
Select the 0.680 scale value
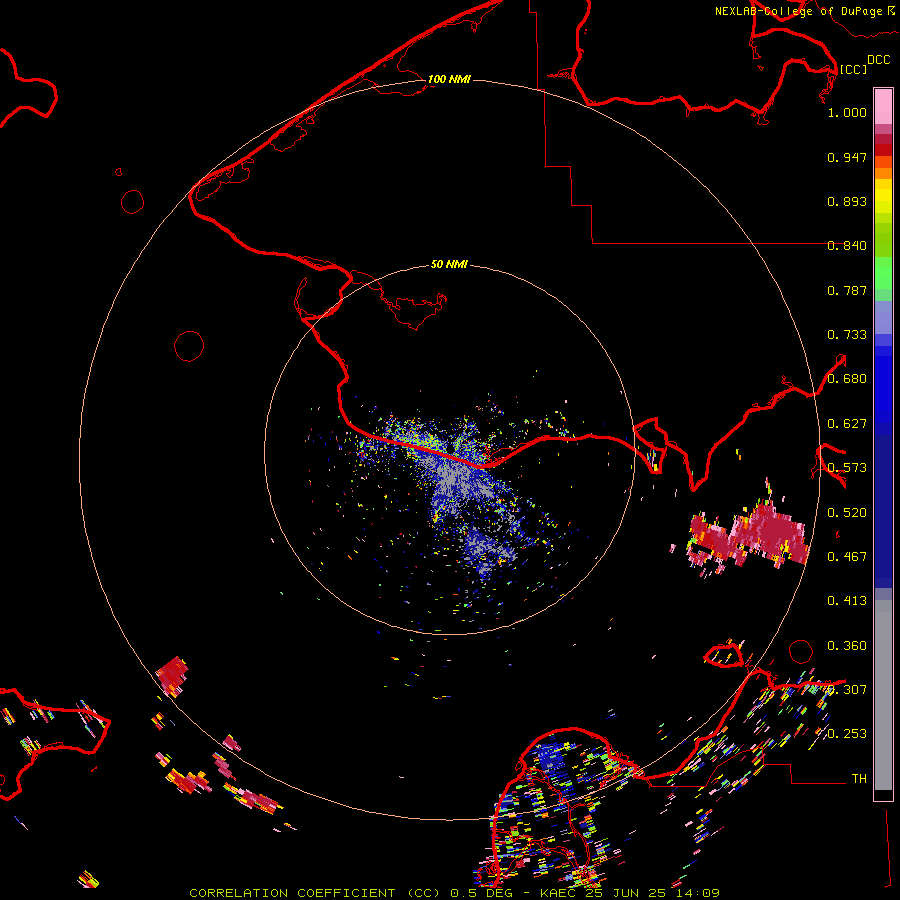(847, 379)
